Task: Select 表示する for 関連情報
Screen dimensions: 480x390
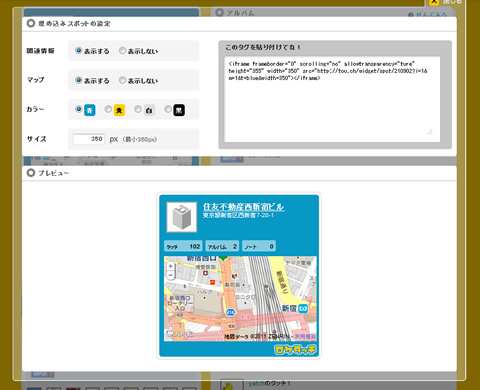Action: tap(79, 51)
